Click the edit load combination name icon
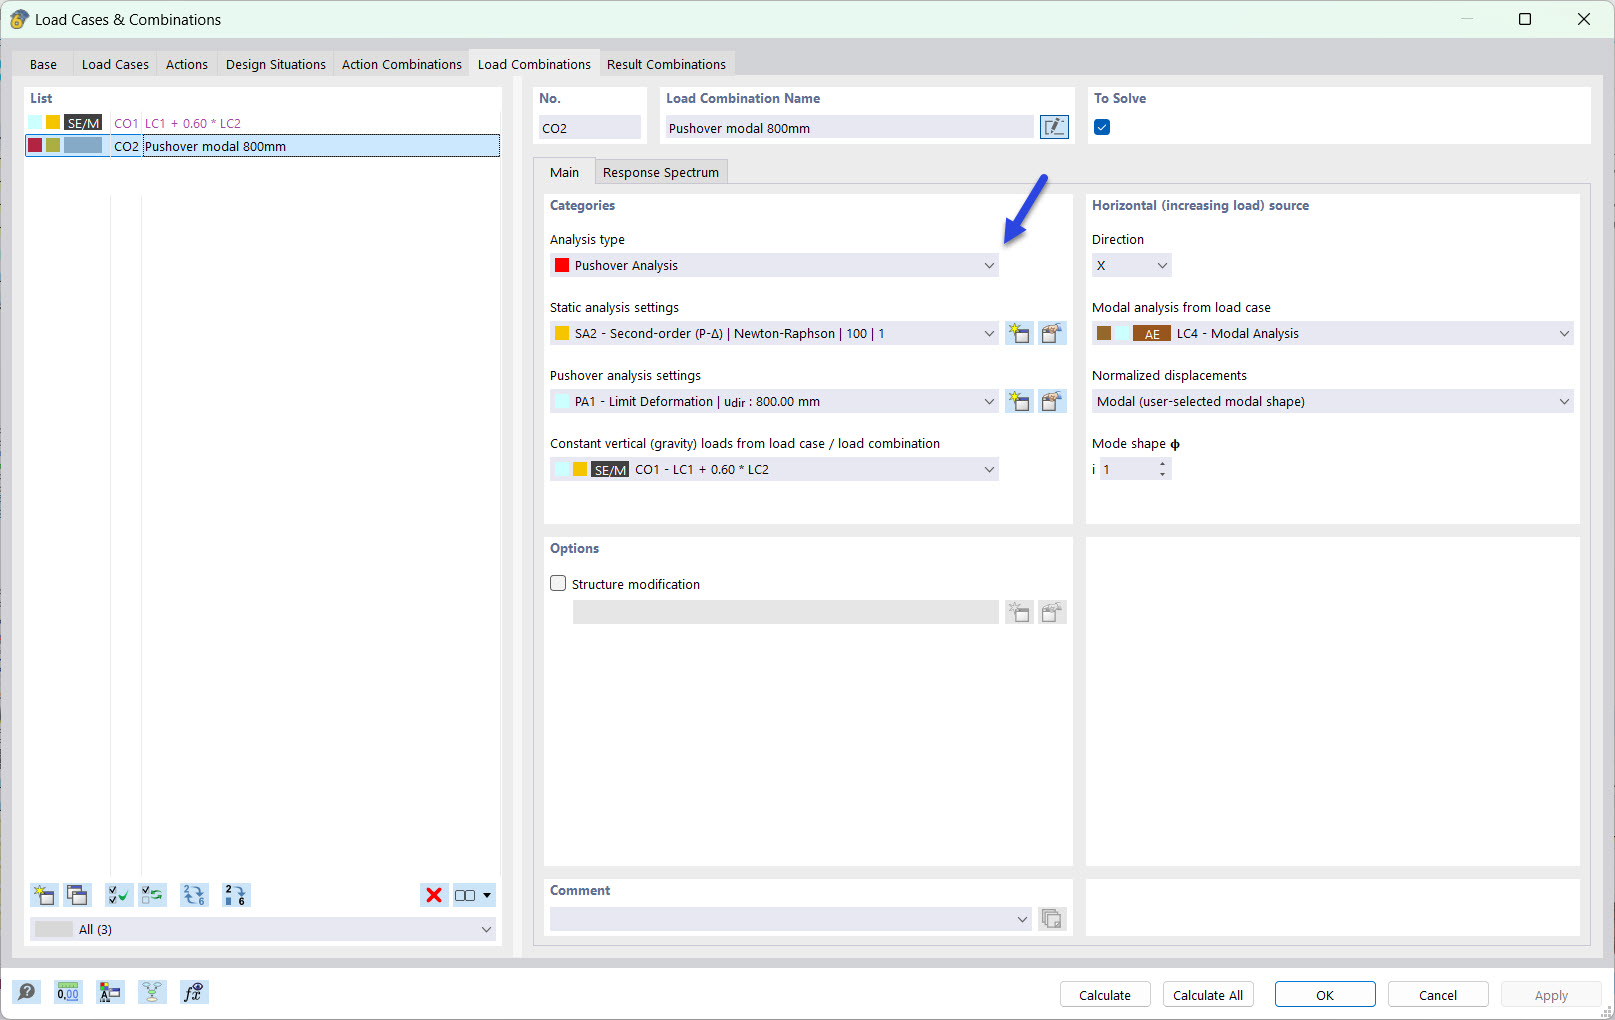Screen dimensions: 1615x1020 (1054, 127)
